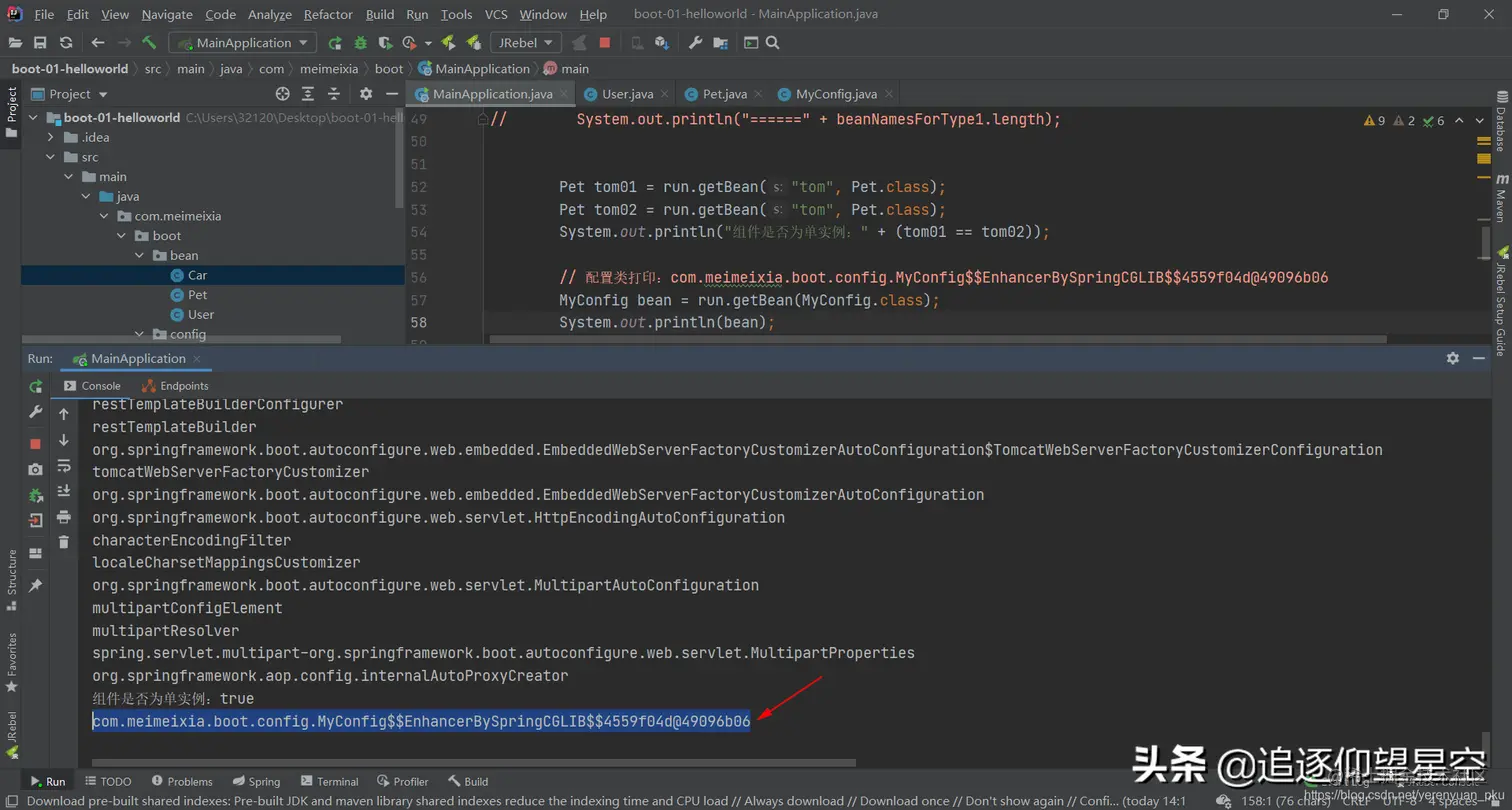This screenshot has height=810, width=1512.
Task: Open the Project view selector dropdown
Action: point(69,94)
